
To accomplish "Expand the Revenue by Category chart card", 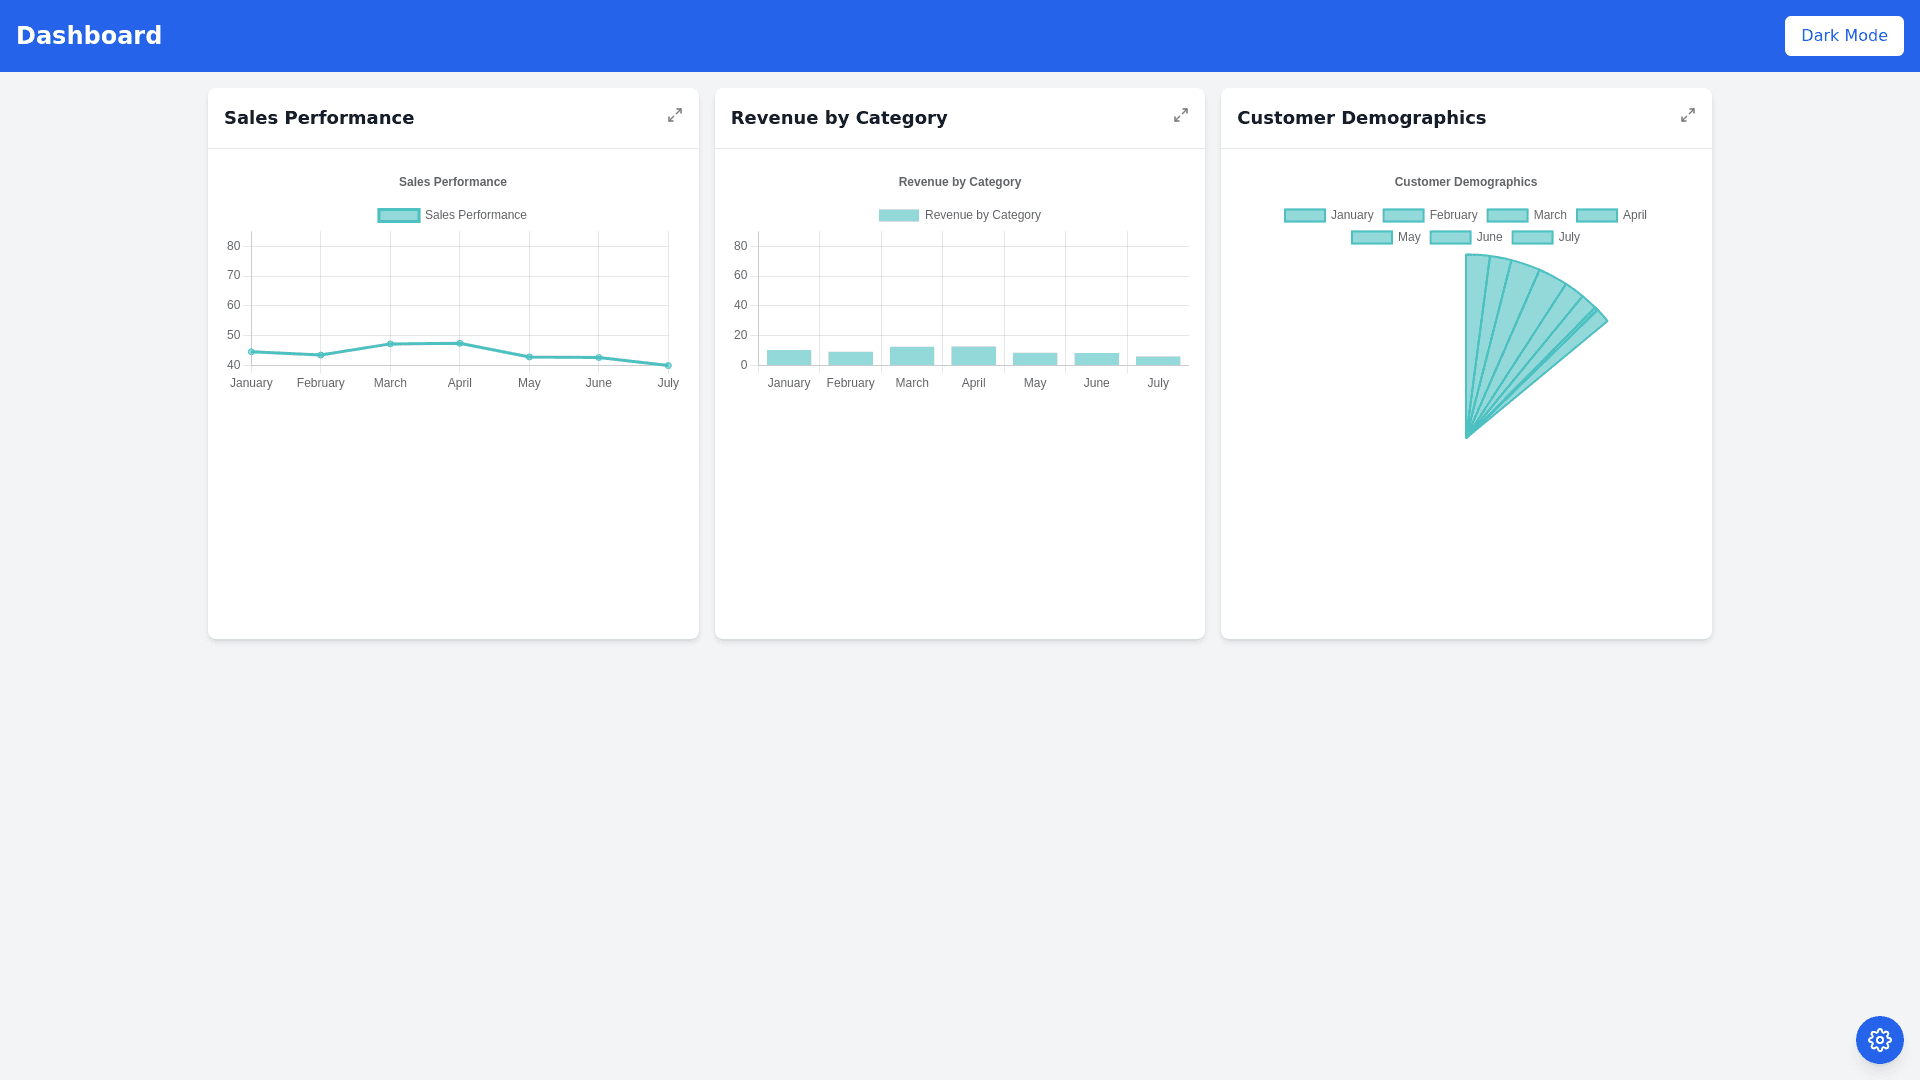I will pos(1181,116).
